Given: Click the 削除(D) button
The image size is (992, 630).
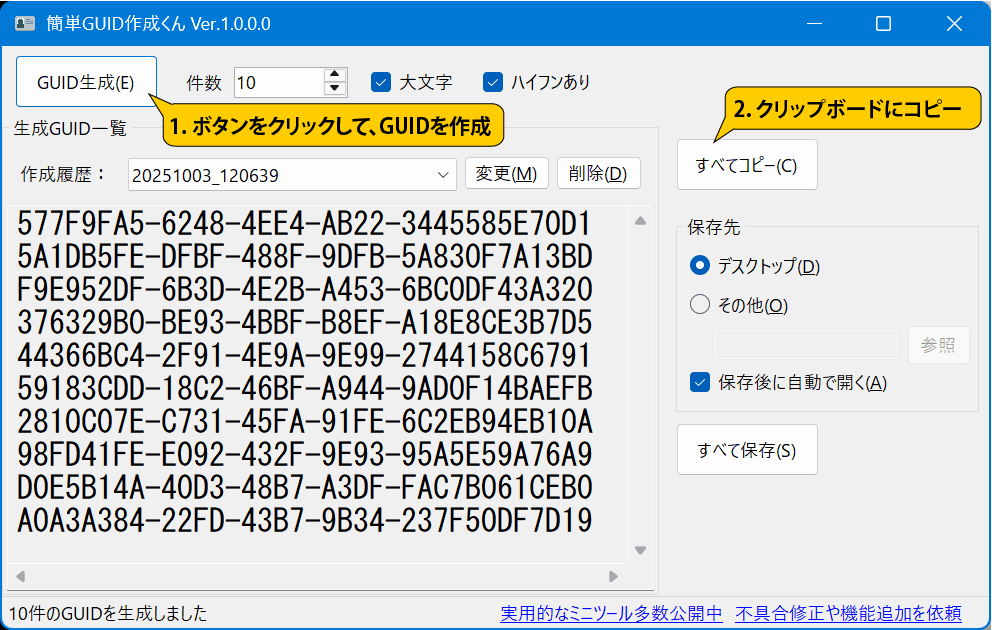Looking at the screenshot, I should click(598, 173).
